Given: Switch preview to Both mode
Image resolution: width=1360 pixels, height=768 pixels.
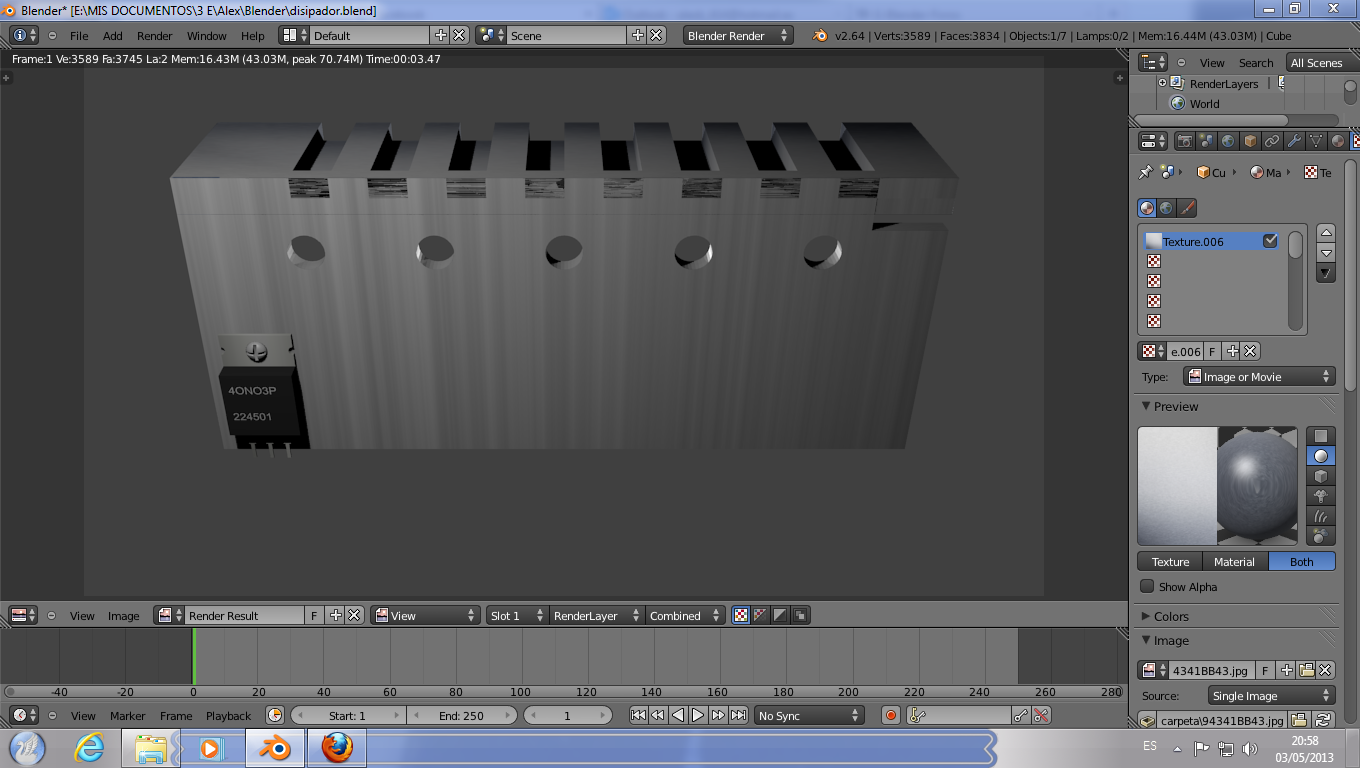Looking at the screenshot, I should tap(1301, 562).
